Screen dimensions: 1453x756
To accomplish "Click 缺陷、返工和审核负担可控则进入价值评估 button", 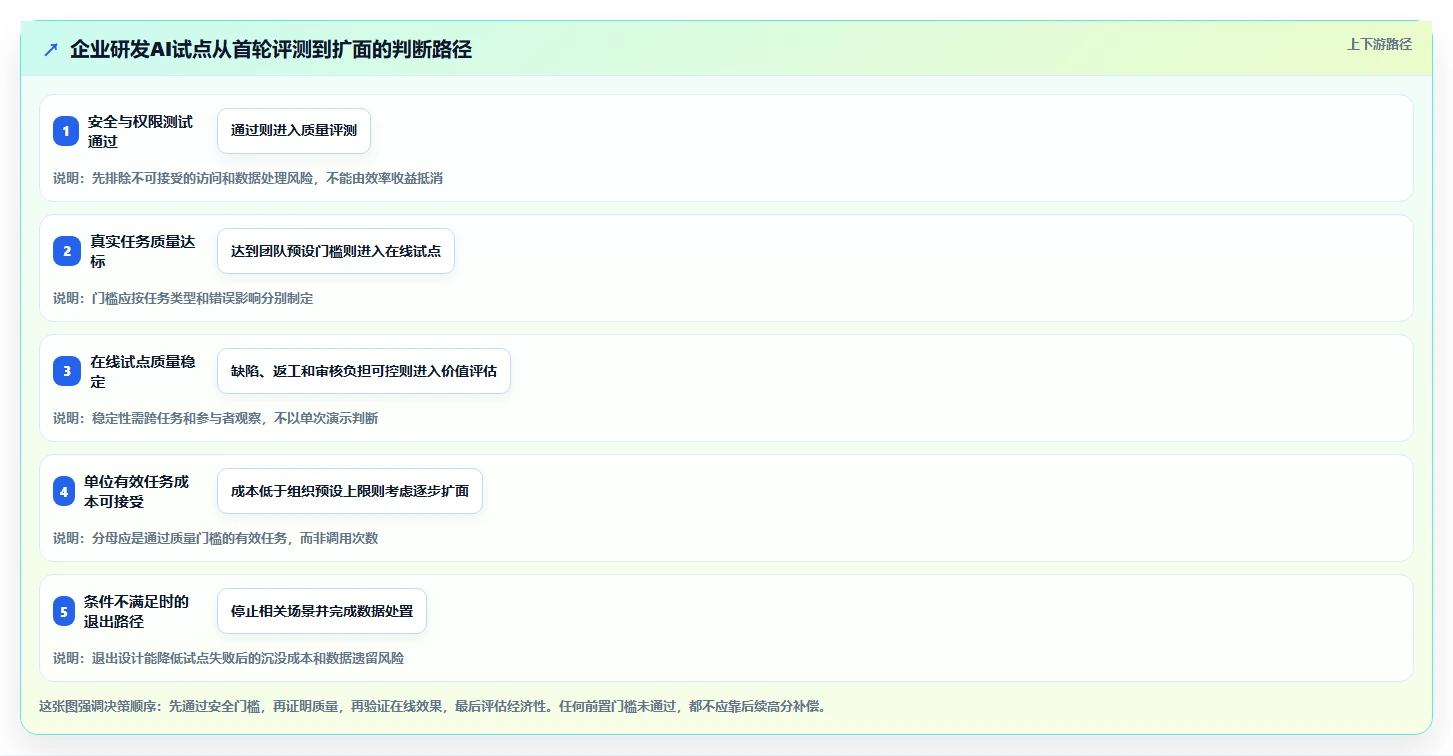I will pyautogui.click(x=364, y=371).
